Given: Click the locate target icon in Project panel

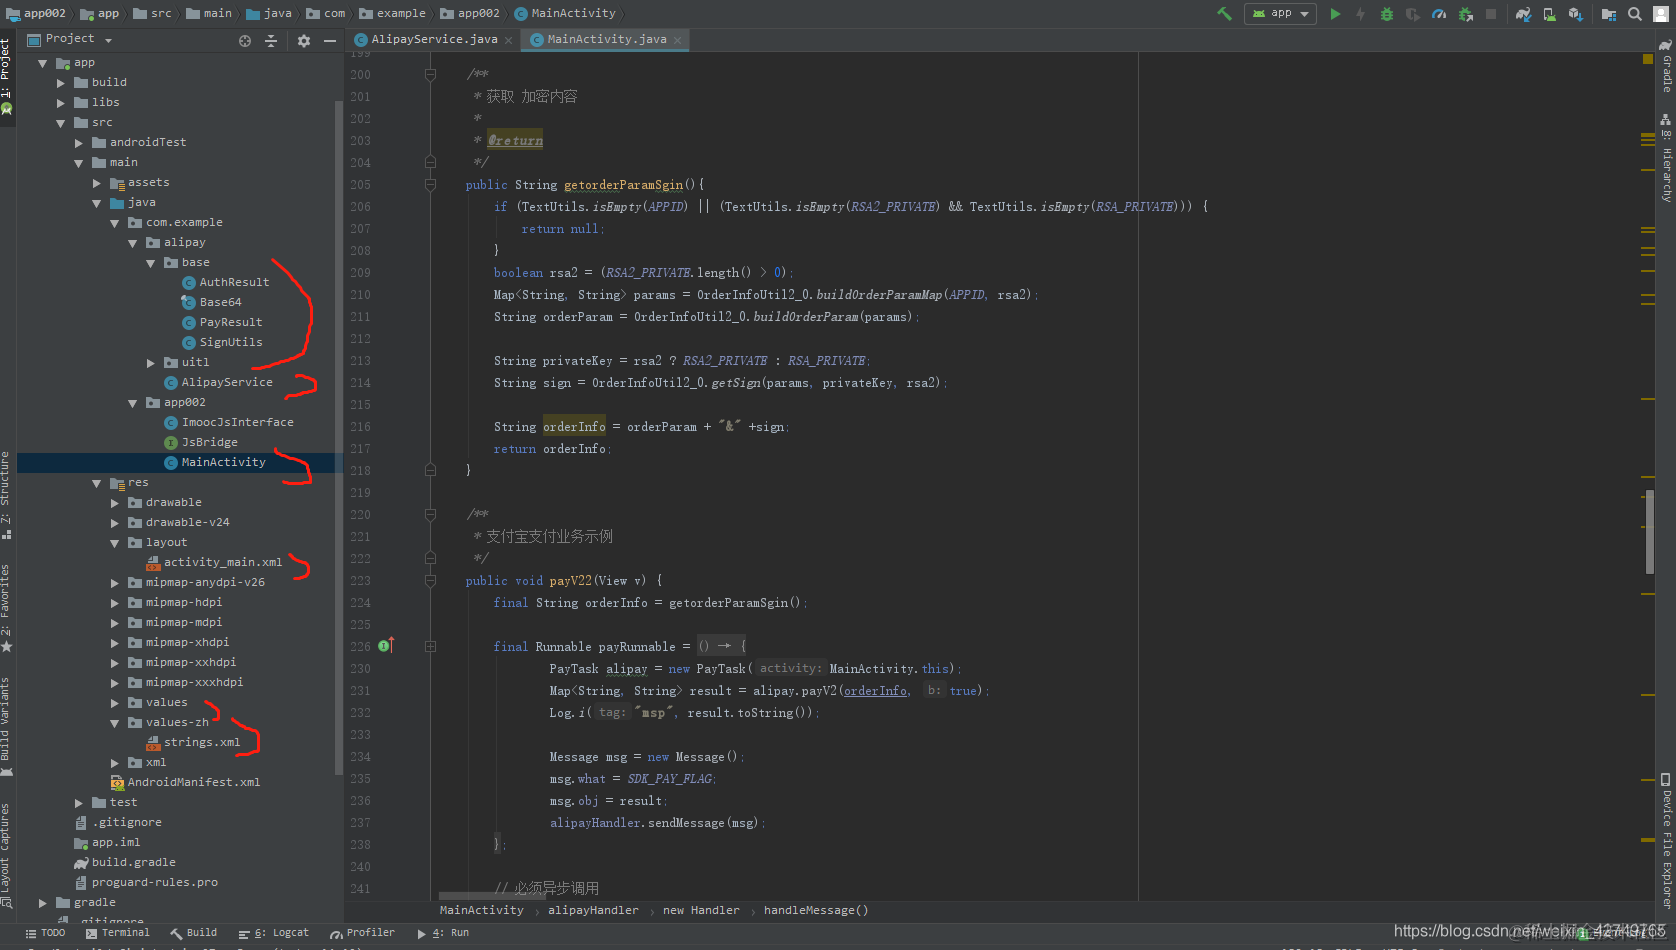Looking at the screenshot, I should click(245, 41).
